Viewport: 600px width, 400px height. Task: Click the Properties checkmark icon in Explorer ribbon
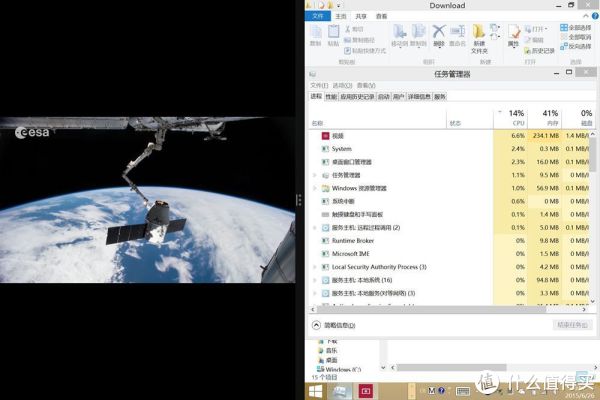coord(514,31)
